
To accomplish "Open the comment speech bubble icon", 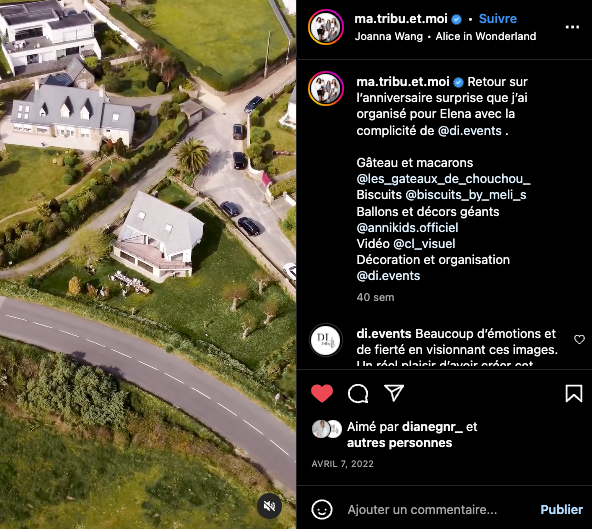I will pos(358,394).
